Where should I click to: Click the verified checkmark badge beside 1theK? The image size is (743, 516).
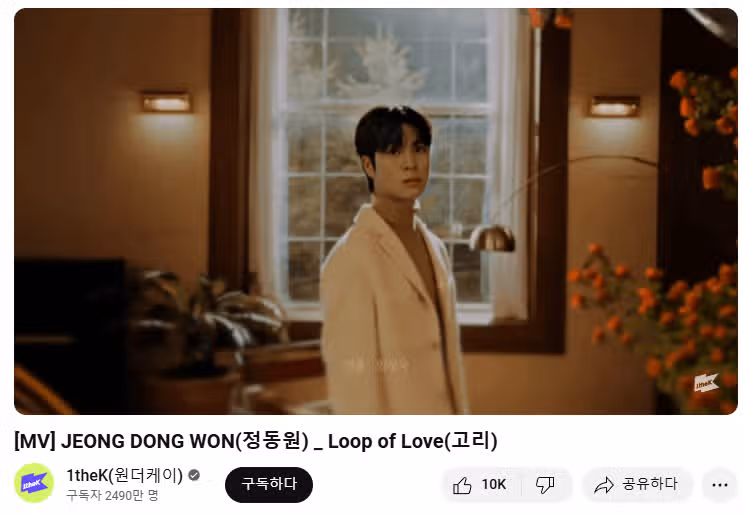(194, 475)
